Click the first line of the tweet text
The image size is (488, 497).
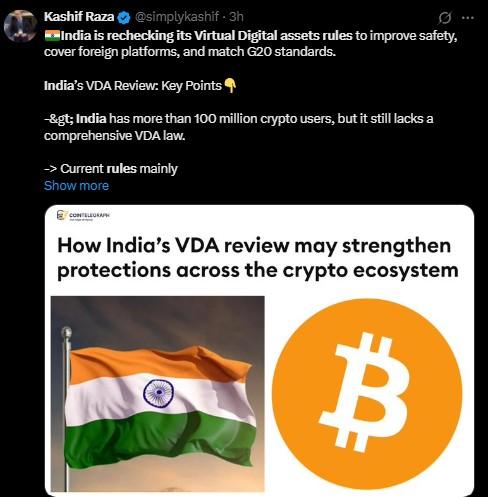(251, 35)
